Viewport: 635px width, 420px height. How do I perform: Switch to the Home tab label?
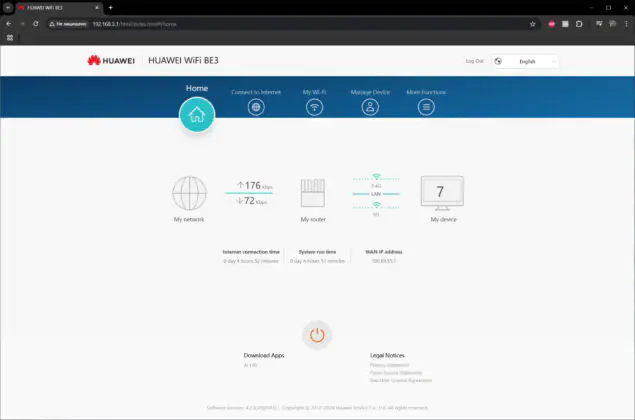(197, 88)
